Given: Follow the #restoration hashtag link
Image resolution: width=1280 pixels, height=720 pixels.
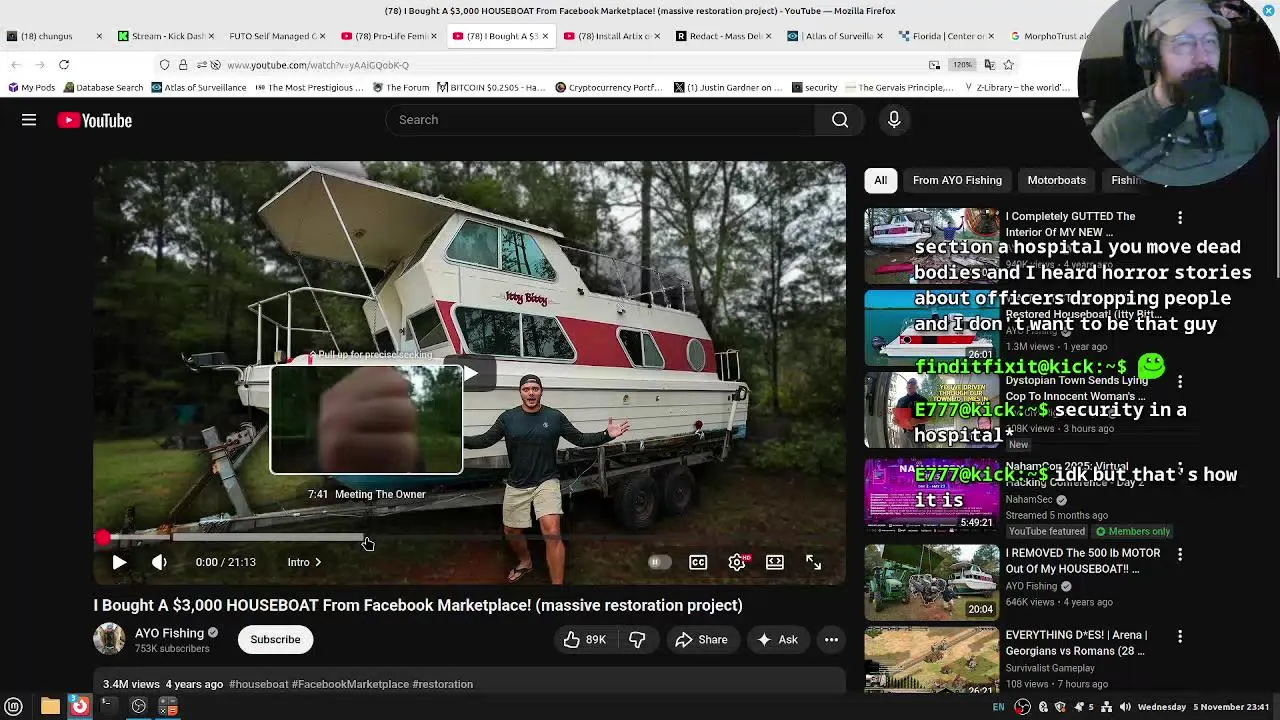Looking at the screenshot, I should 442,684.
